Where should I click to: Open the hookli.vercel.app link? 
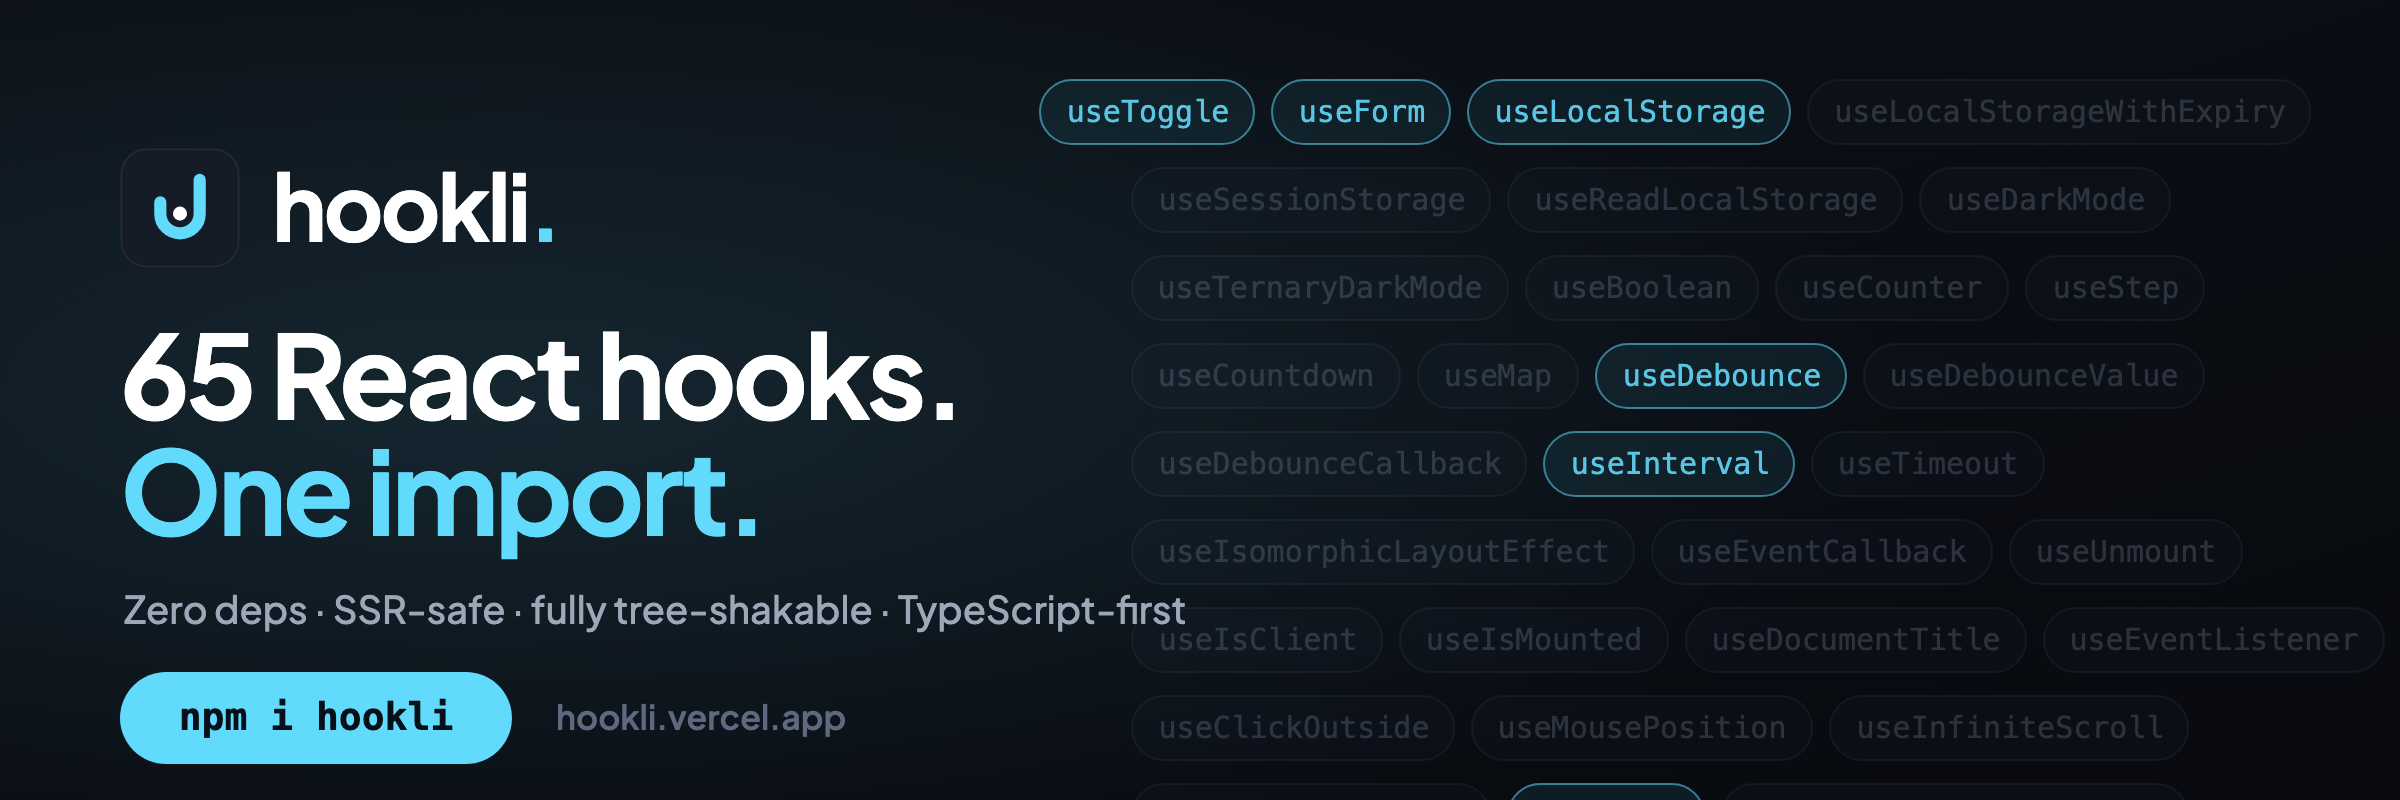(700, 718)
